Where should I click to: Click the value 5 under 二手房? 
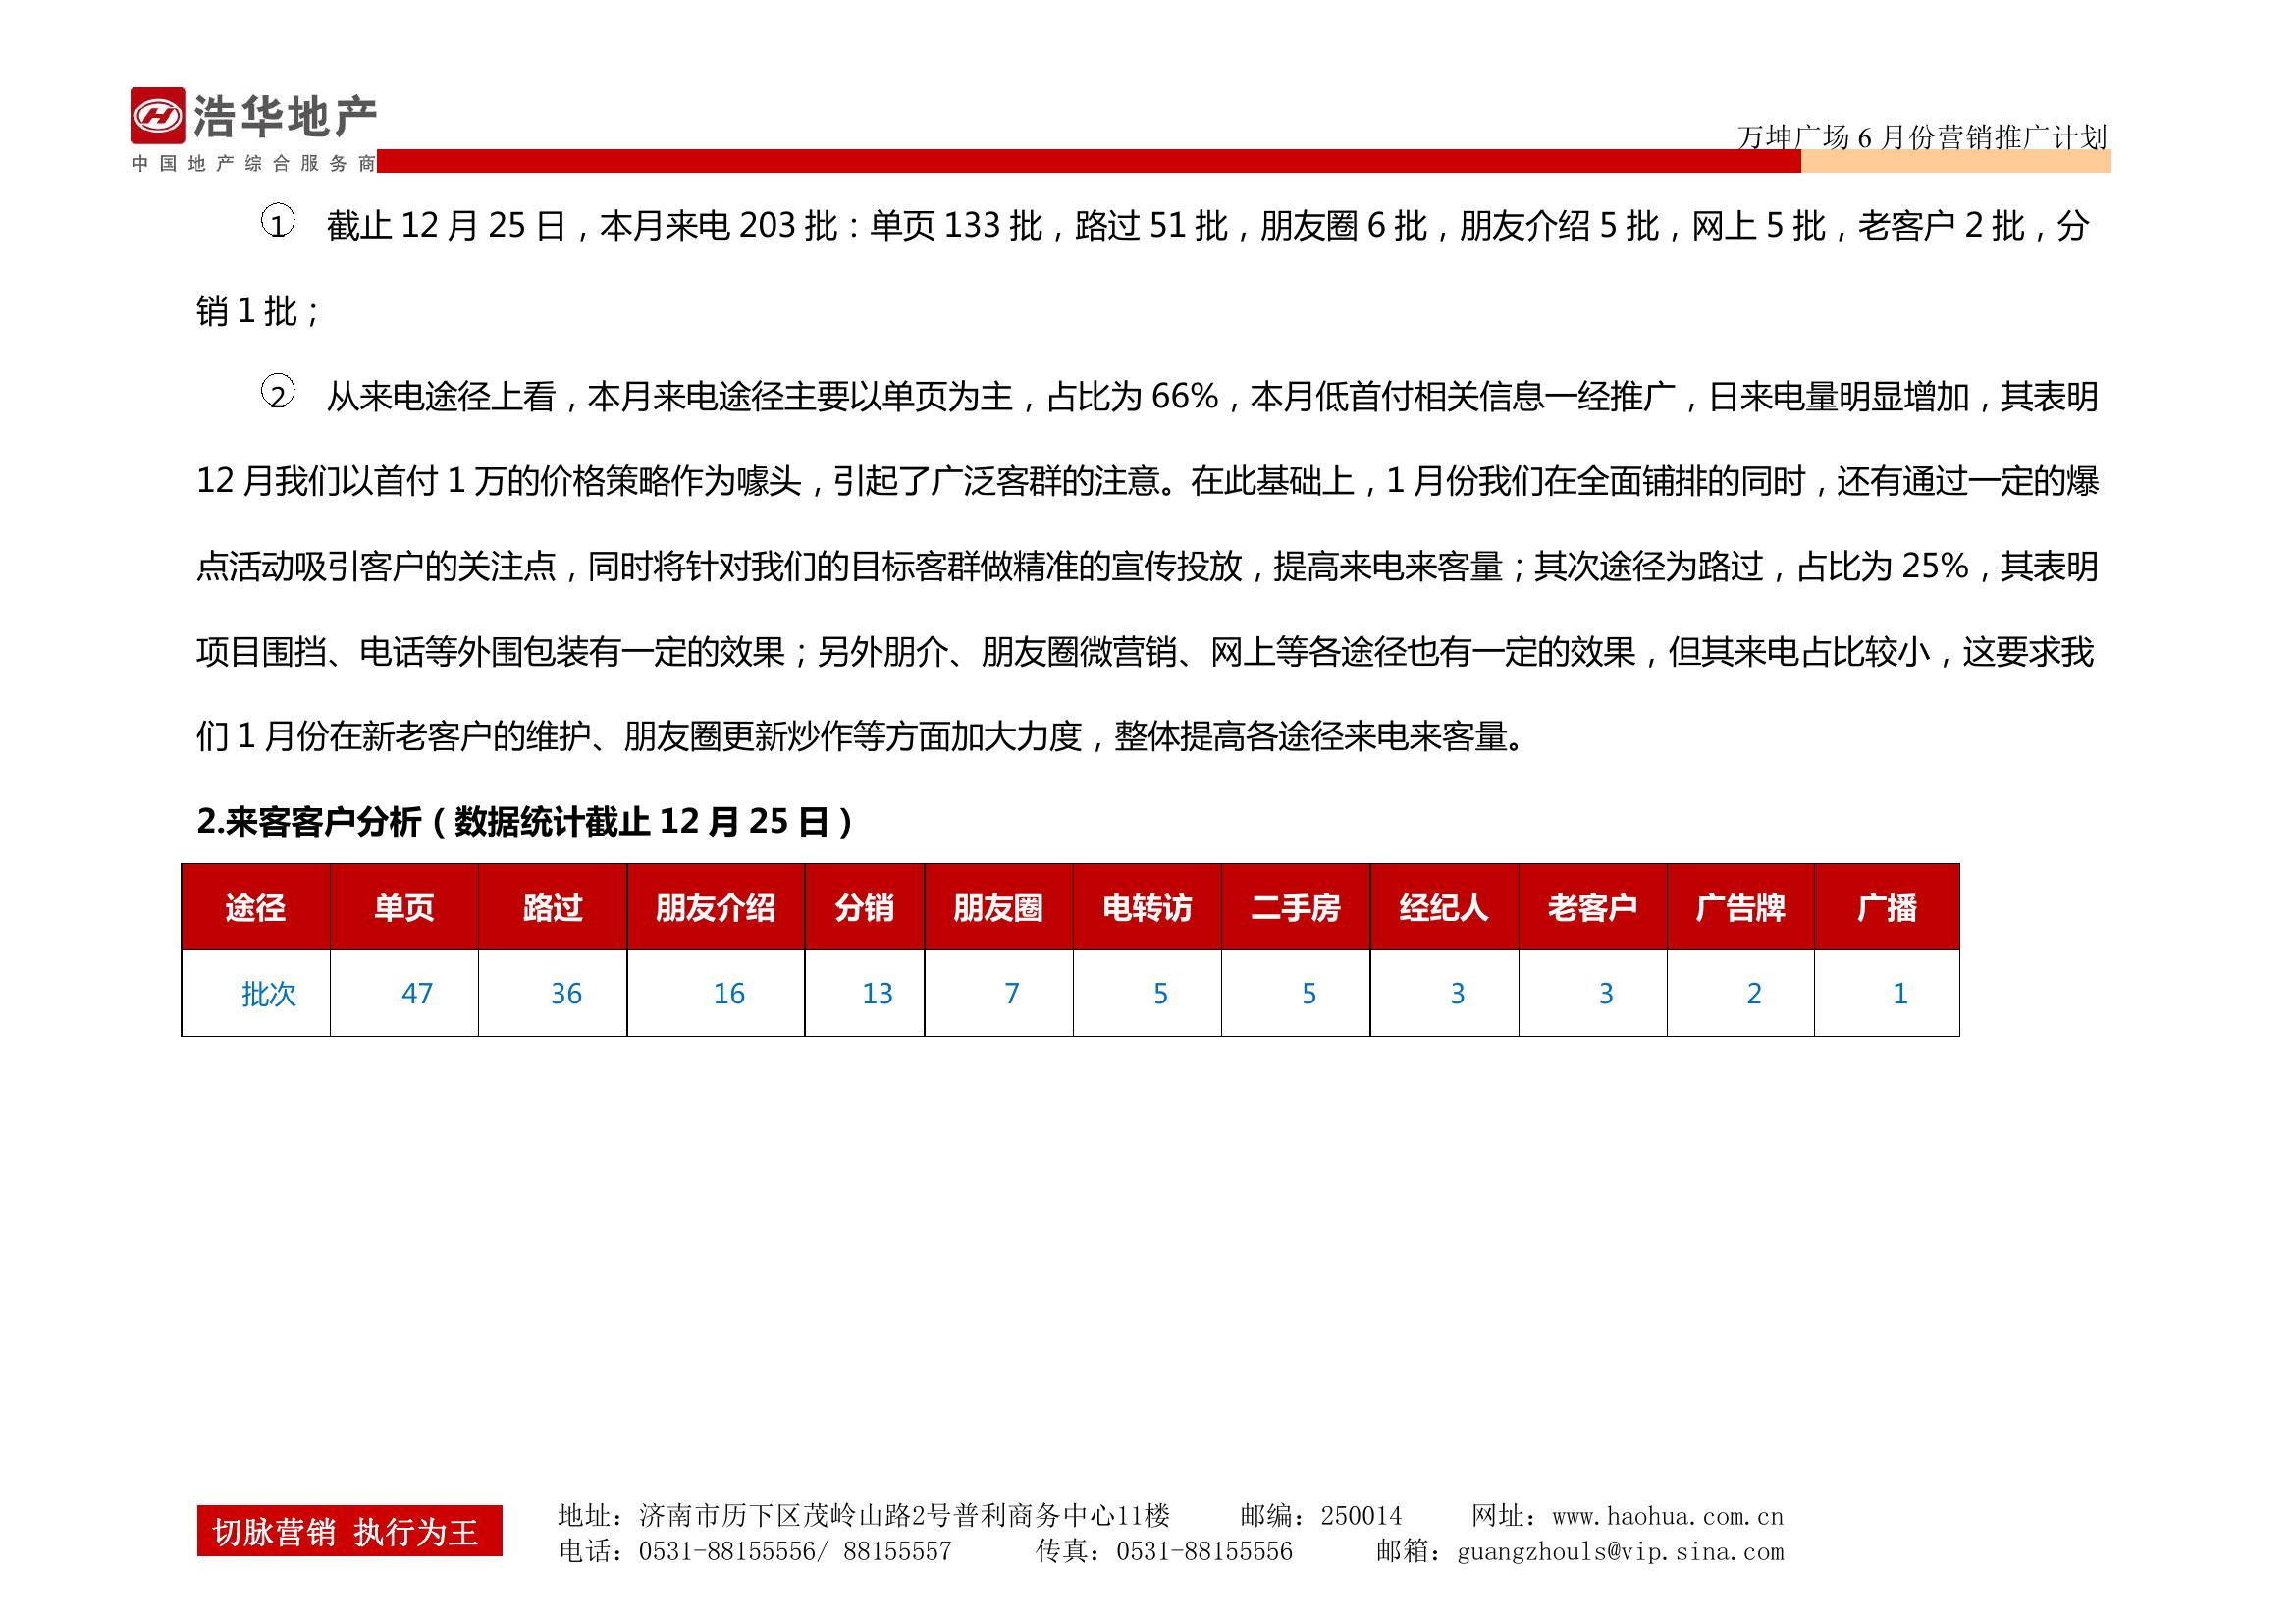click(1309, 994)
